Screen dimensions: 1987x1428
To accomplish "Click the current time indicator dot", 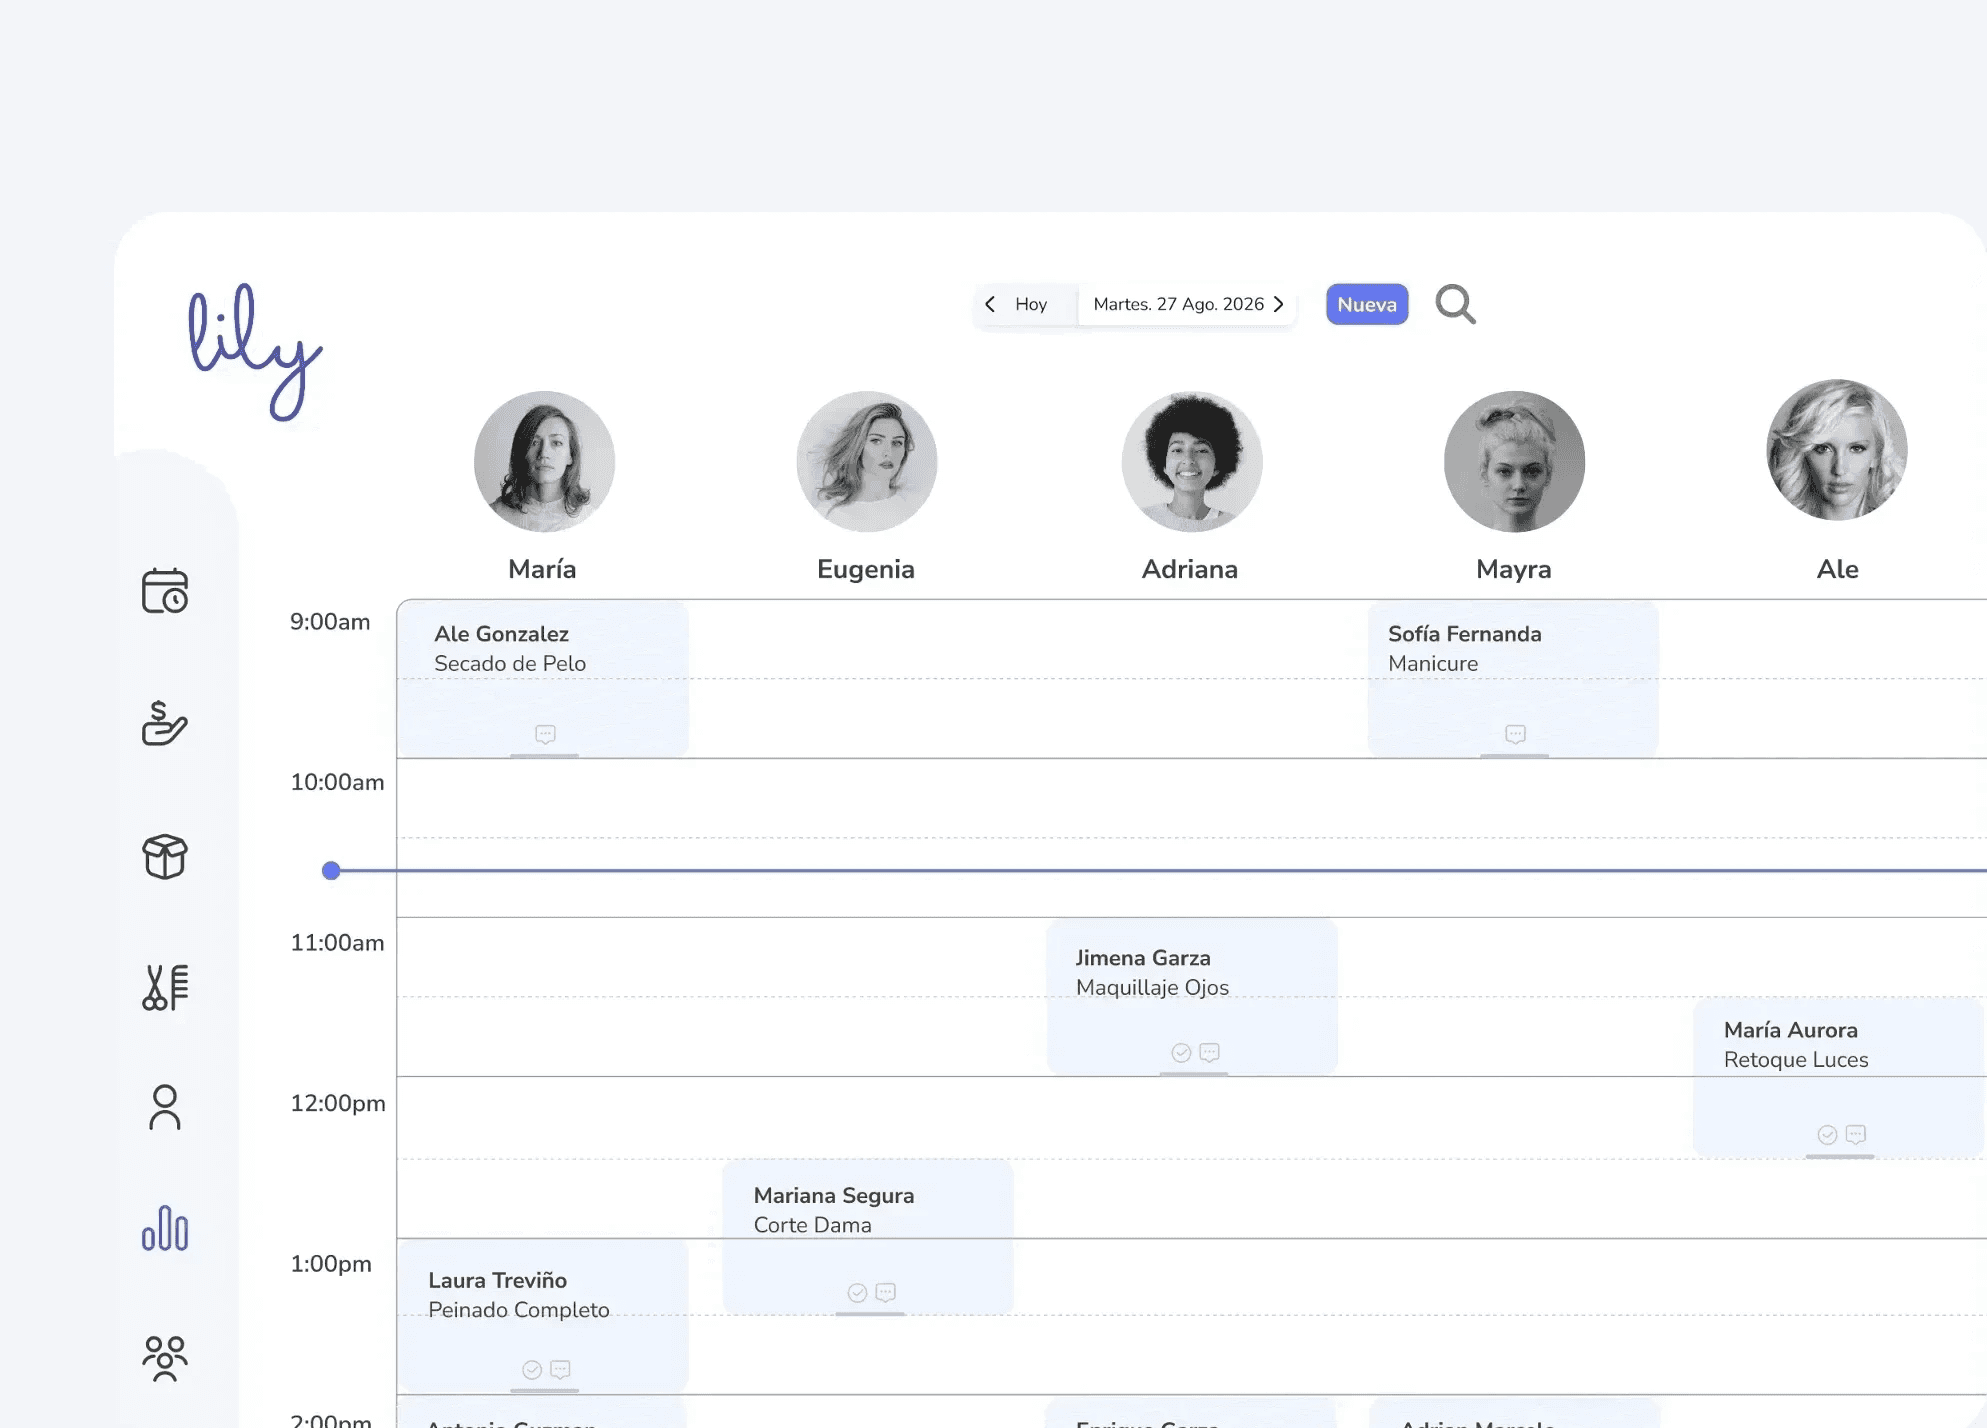I will pos(331,870).
